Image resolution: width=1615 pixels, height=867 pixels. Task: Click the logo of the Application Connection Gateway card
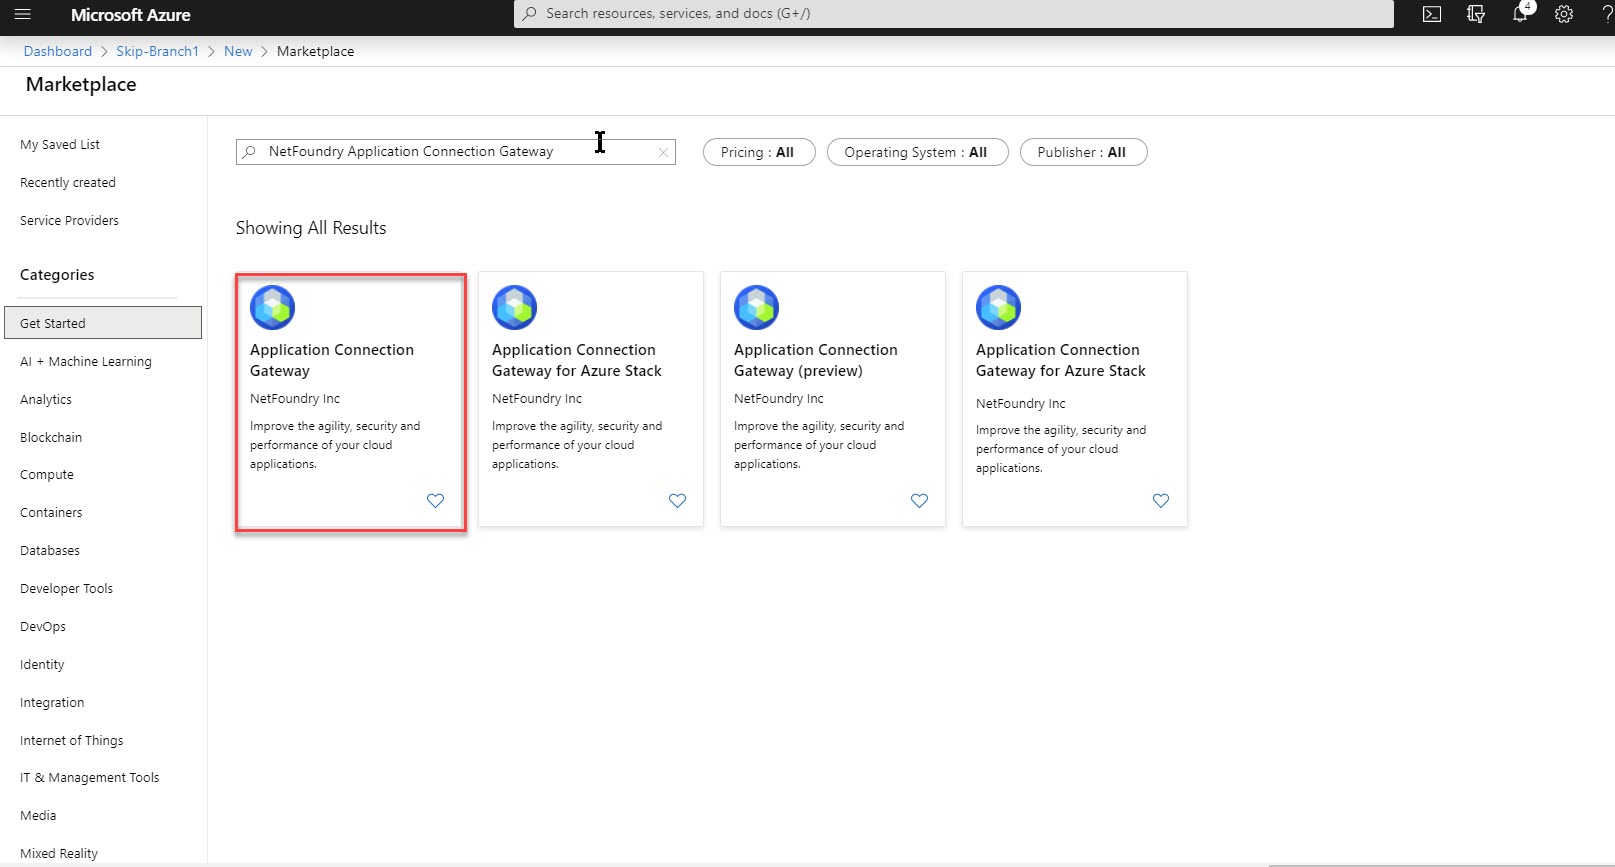click(x=272, y=307)
